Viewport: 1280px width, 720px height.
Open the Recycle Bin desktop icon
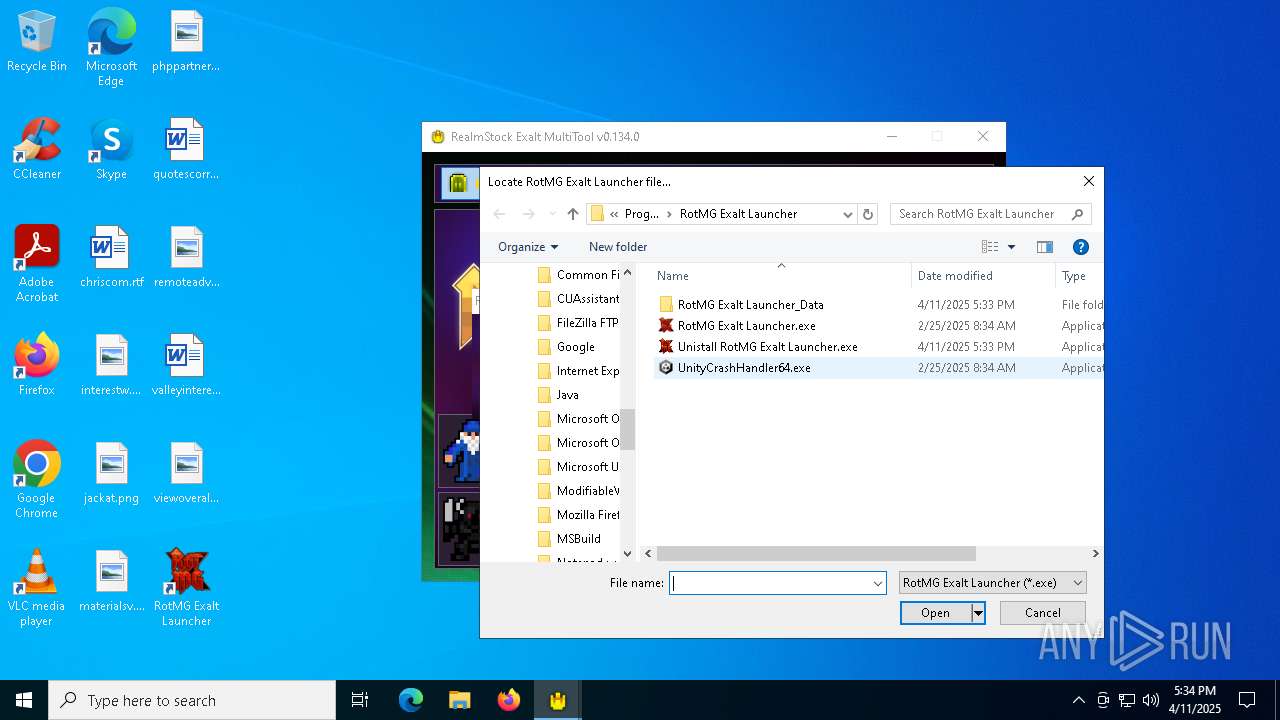[x=37, y=42]
